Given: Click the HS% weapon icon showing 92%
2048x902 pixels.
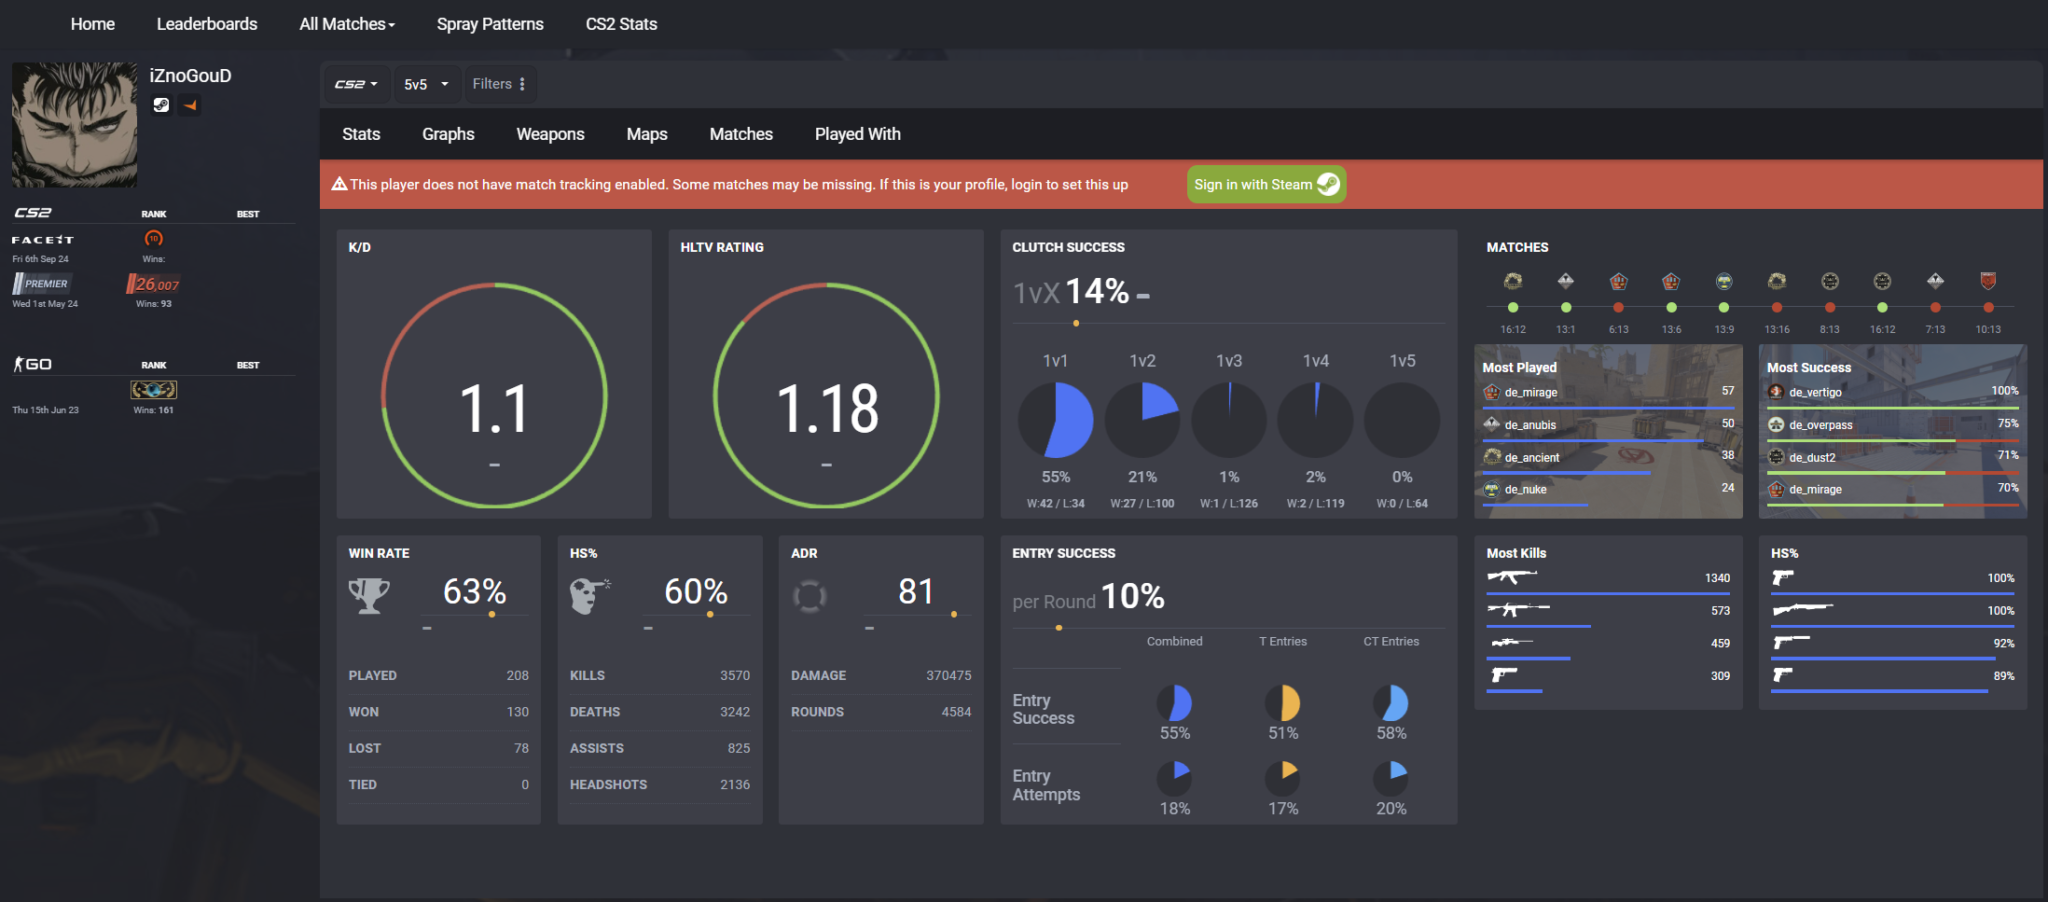Looking at the screenshot, I should (1791, 642).
